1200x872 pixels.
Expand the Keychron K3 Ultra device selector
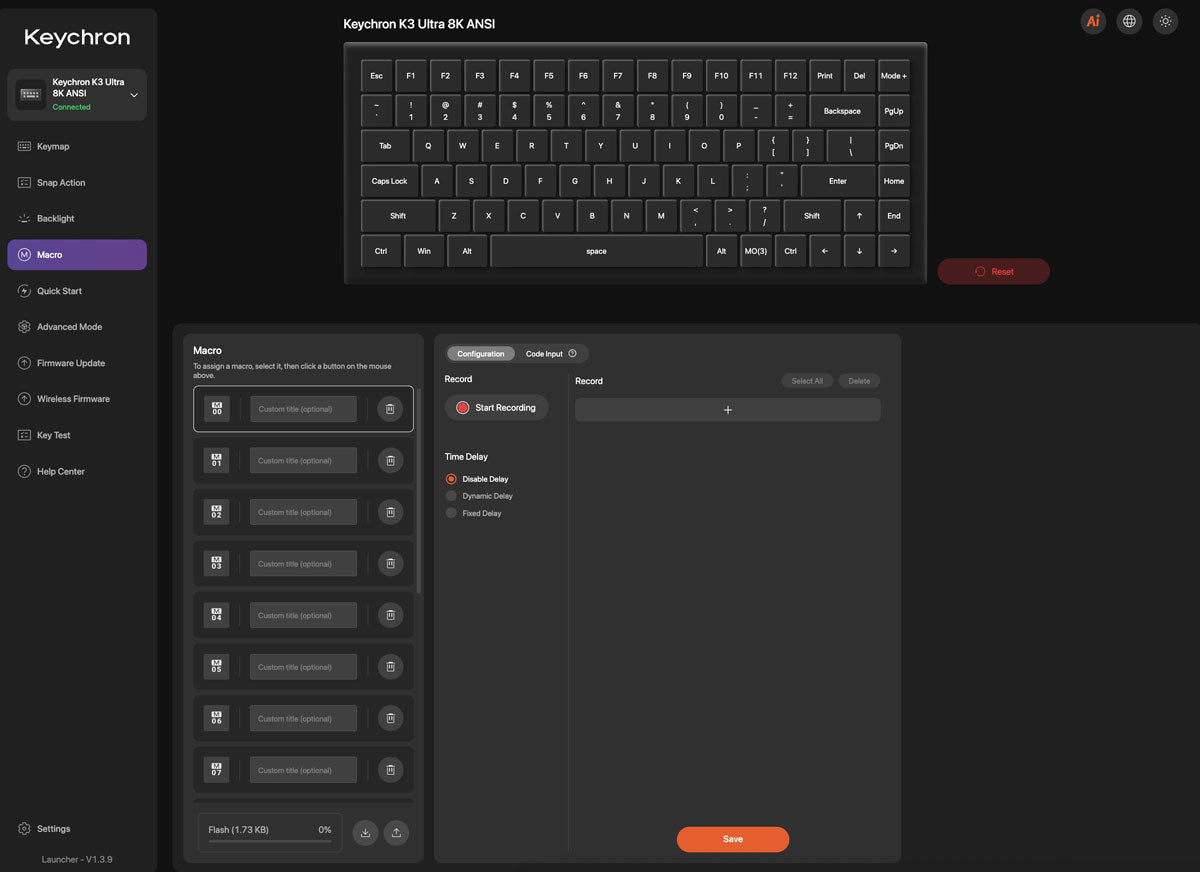click(x=77, y=95)
